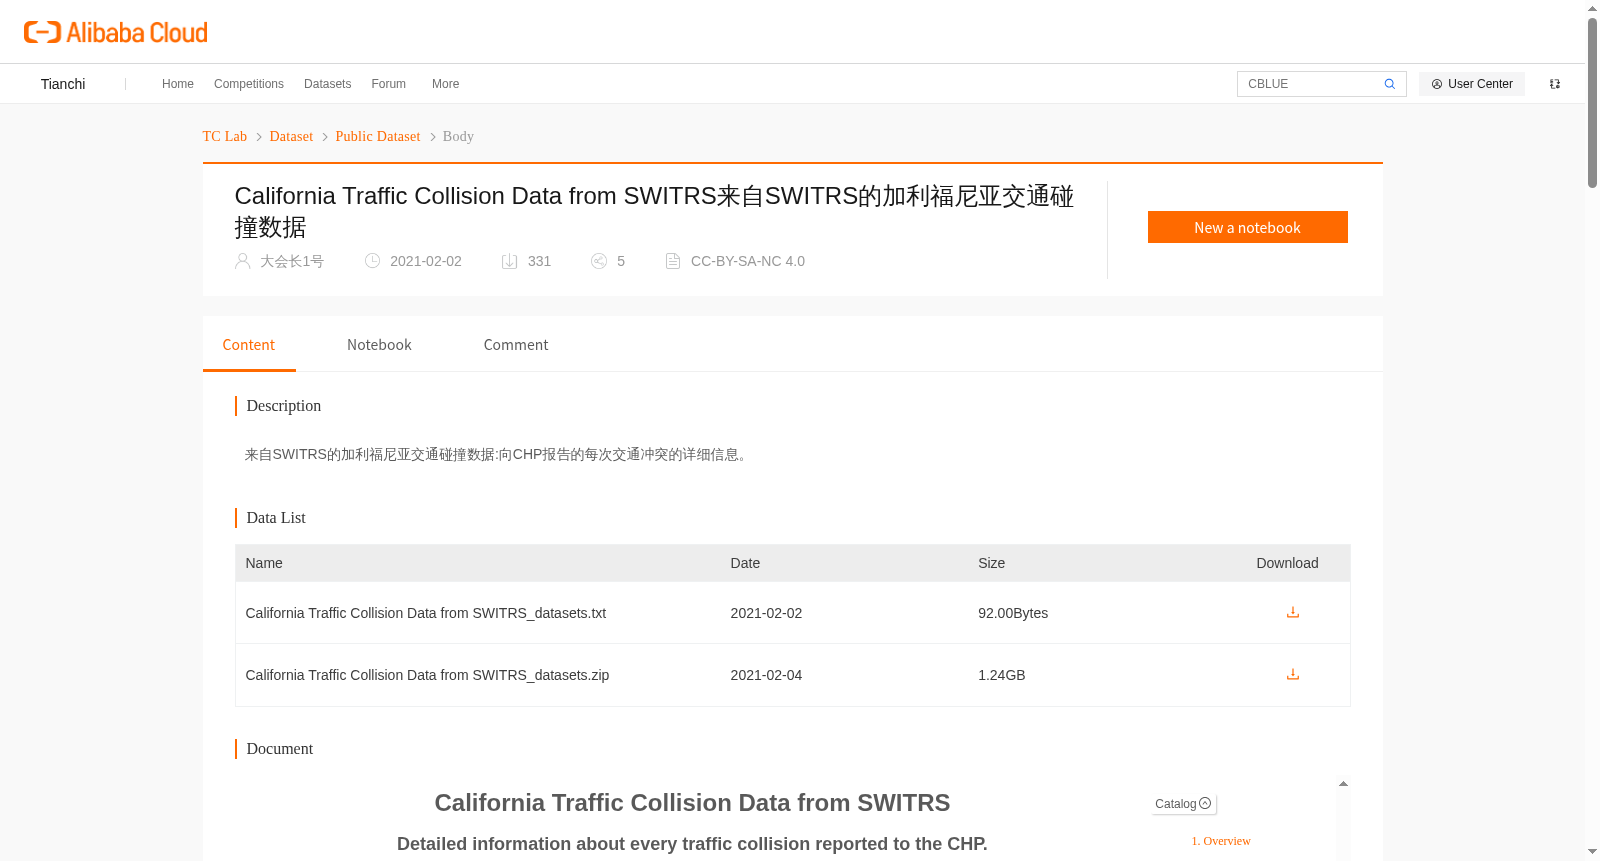Image resolution: width=1600 pixels, height=861 pixels.
Task: Download the SWITRS_datasets.txt file
Action: pyautogui.click(x=1293, y=612)
